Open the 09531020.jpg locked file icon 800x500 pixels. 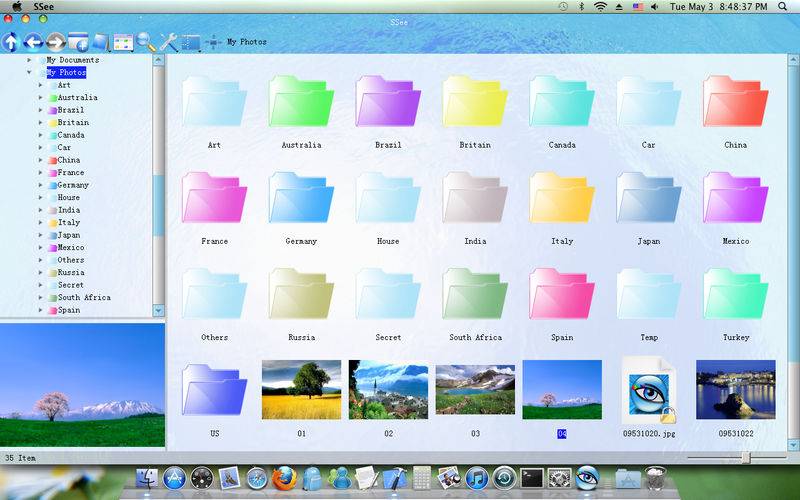(648, 389)
